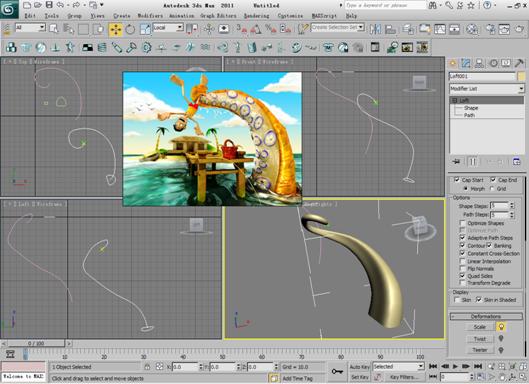The image size is (529, 384).
Task: Click the Align tool icon
Action: pos(390,29)
